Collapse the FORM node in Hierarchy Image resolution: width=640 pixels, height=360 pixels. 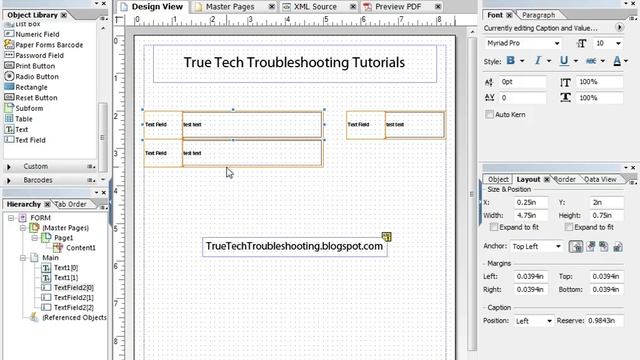point(11,218)
